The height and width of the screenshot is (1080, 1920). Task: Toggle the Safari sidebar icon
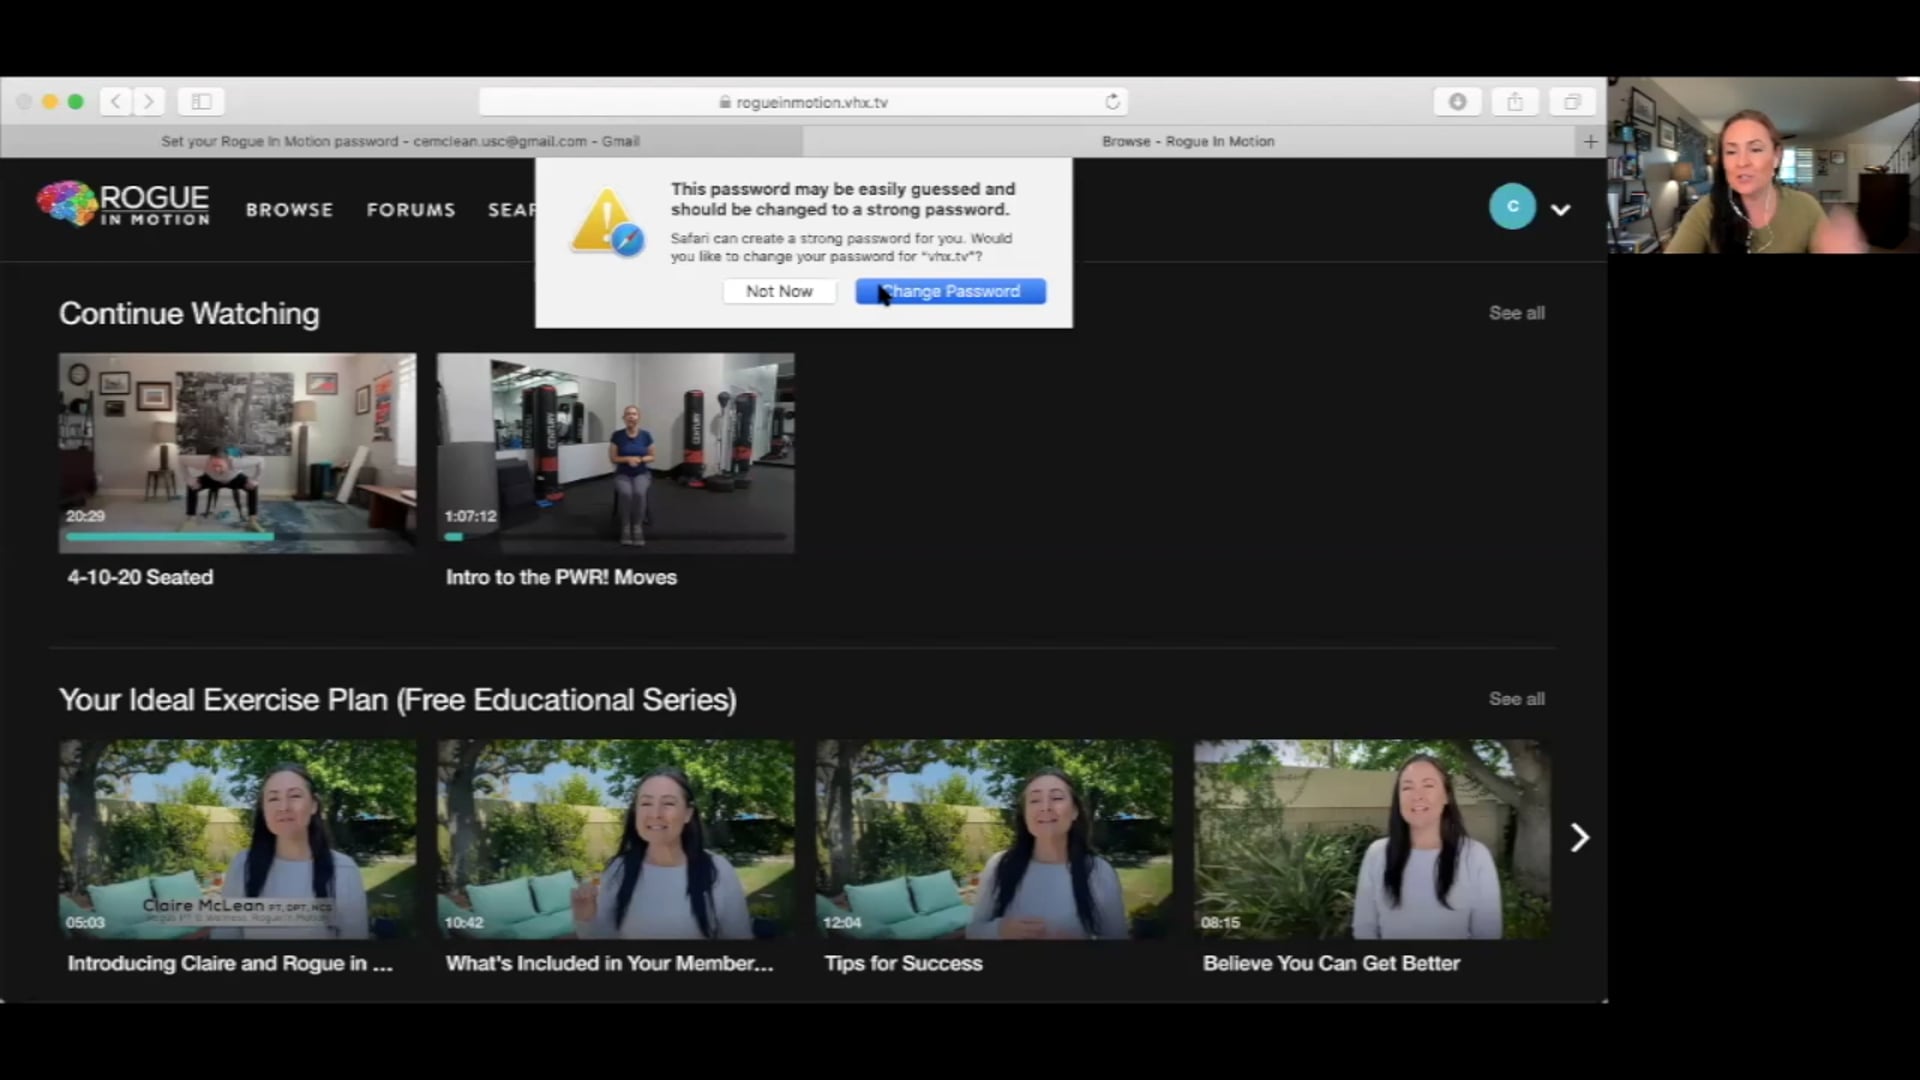point(201,102)
